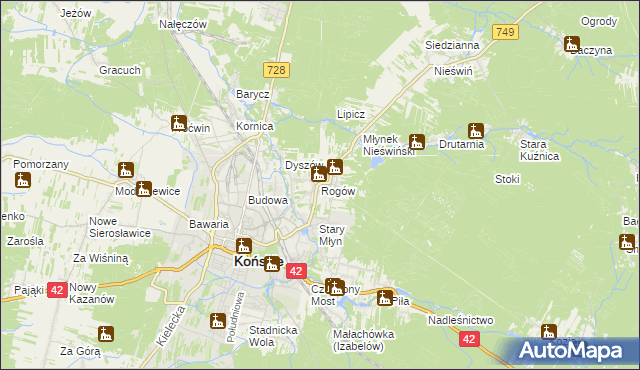Click the Nałęczów village label

(x=183, y=24)
